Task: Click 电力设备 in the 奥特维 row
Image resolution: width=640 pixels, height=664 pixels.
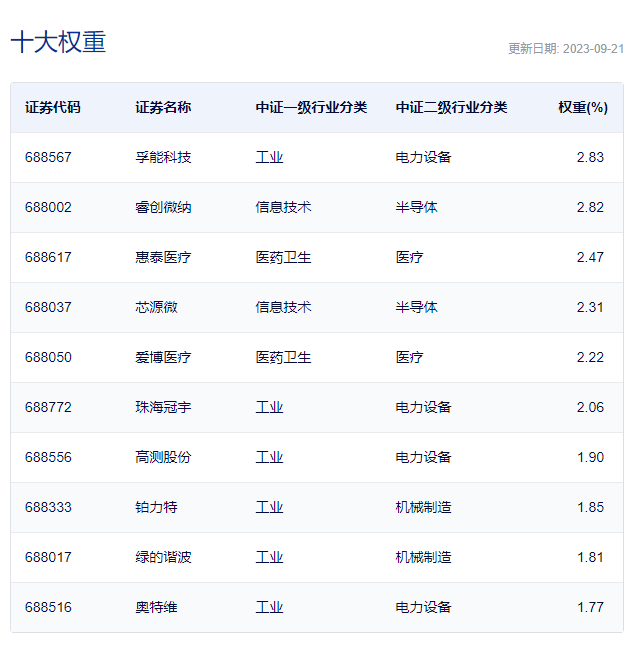Action: 423,607
